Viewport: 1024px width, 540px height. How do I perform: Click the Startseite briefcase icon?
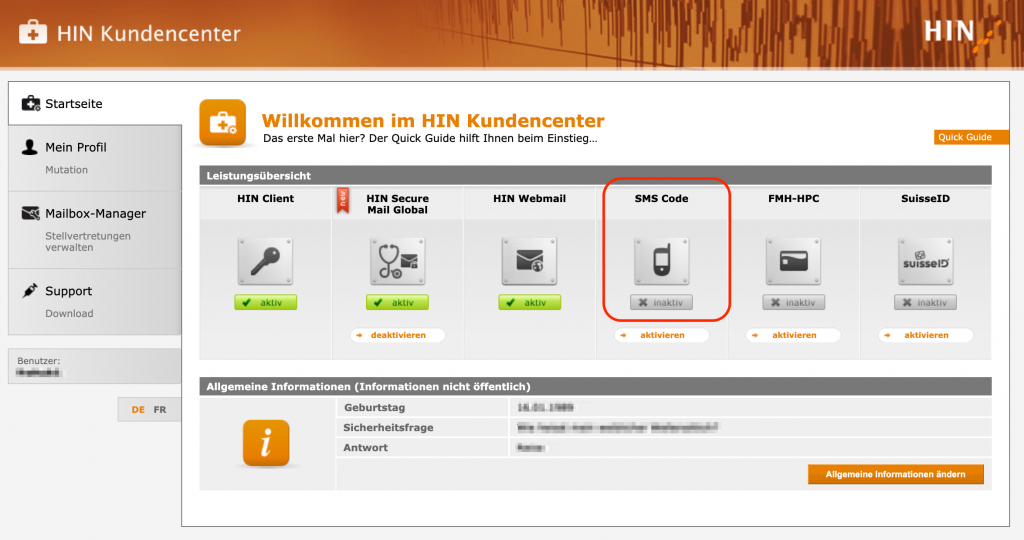point(31,103)
